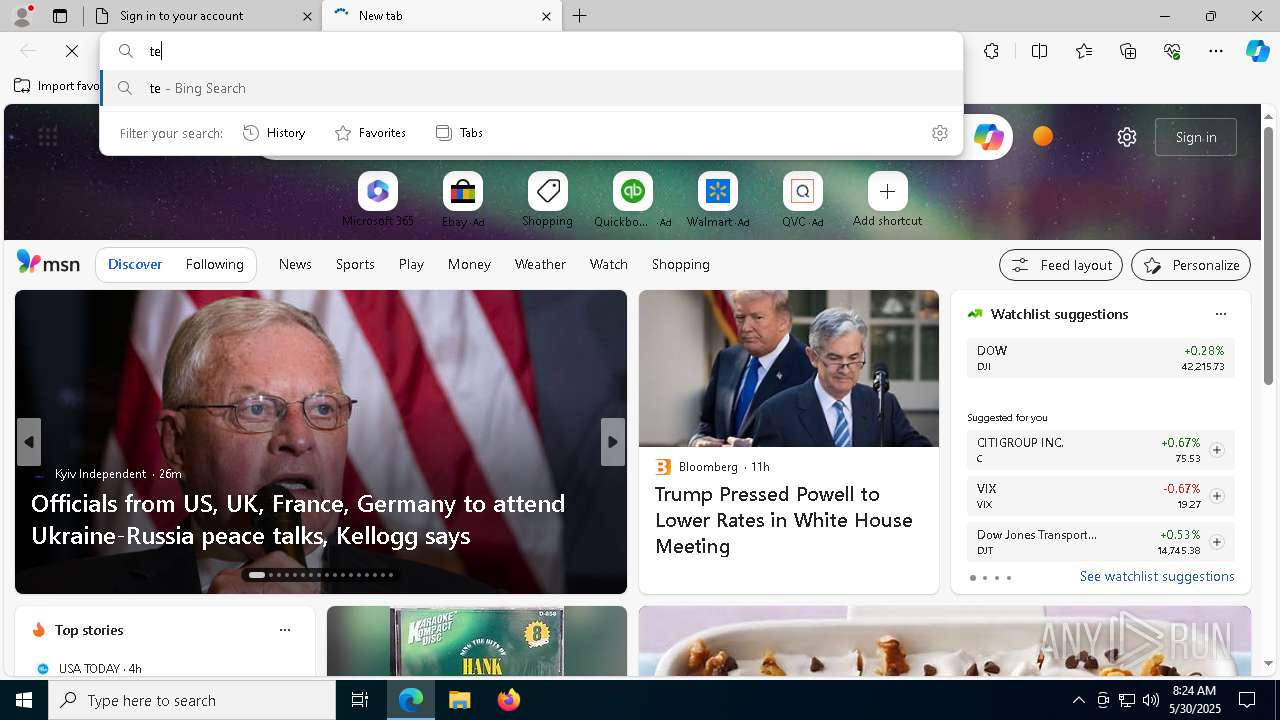Open the apps grid launcher icon
The image size is (1280, 720).
[x=47, y=137]
